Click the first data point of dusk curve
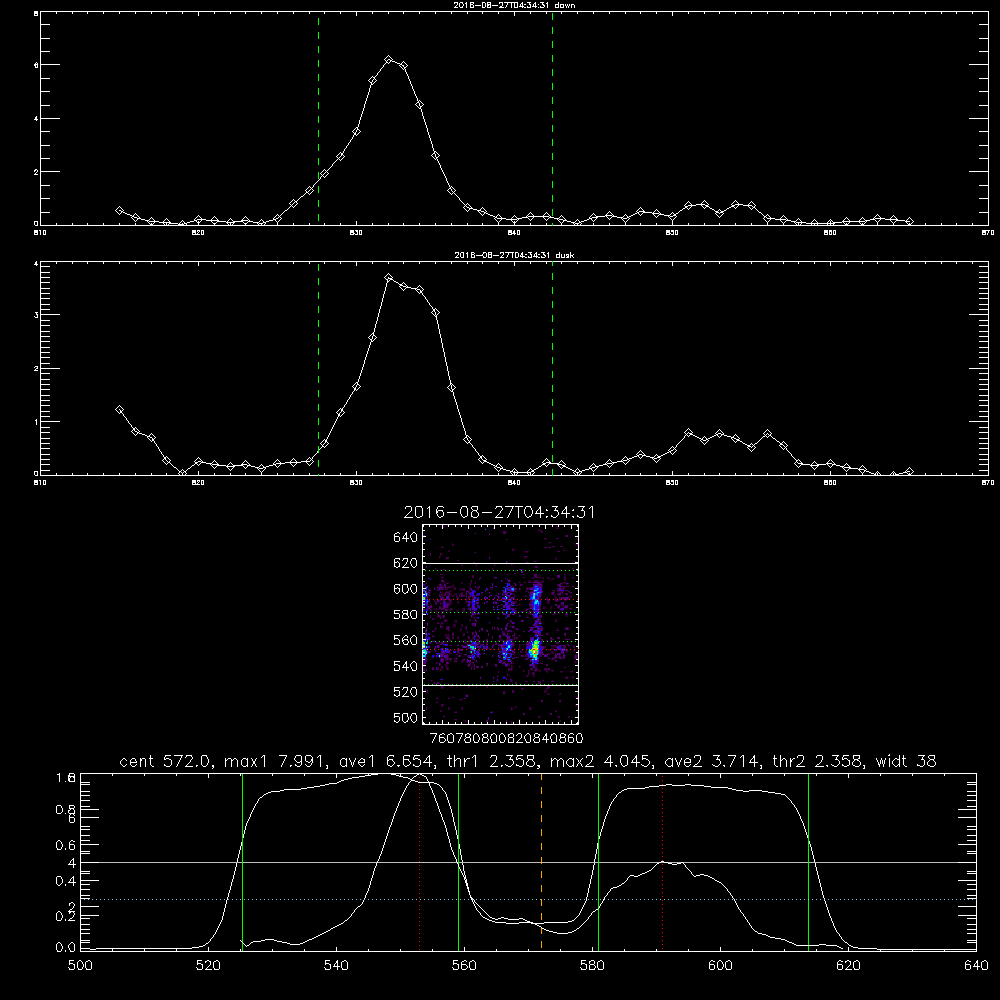This screenshot has height=1000, width=1000. click(119, 410)
